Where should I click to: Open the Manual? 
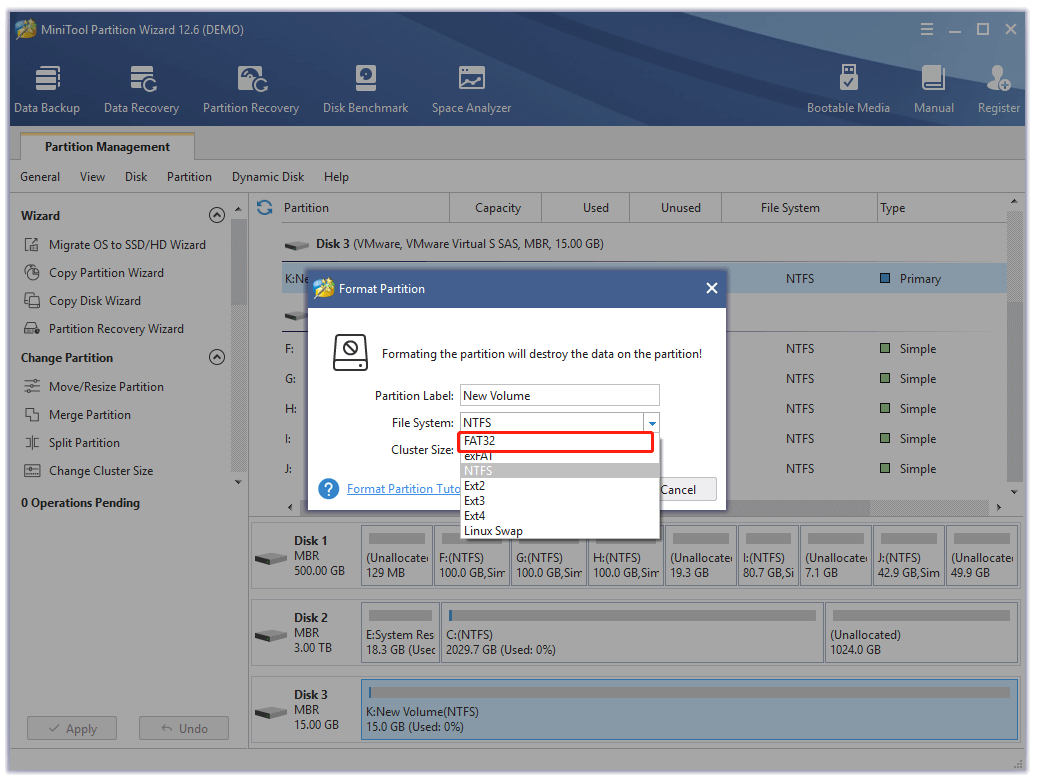[x=933, y=89]
